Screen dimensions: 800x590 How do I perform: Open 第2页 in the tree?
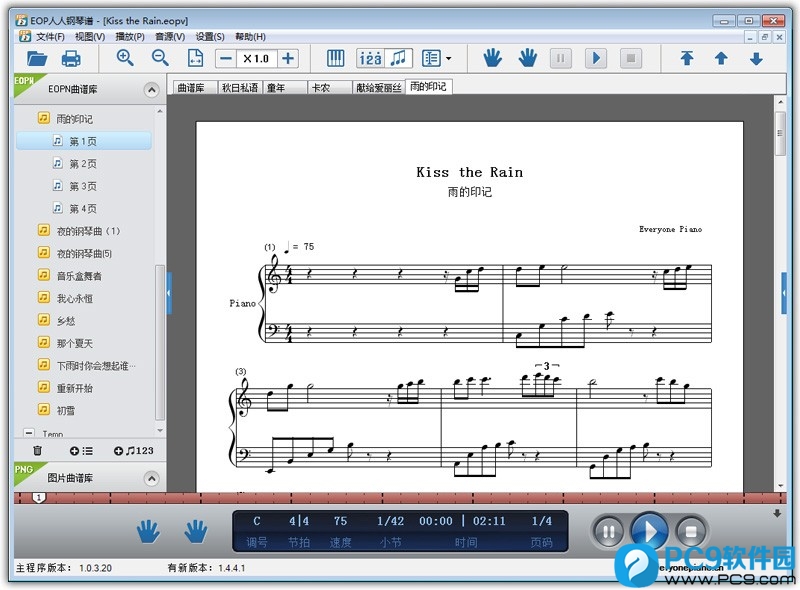[83, 164]
